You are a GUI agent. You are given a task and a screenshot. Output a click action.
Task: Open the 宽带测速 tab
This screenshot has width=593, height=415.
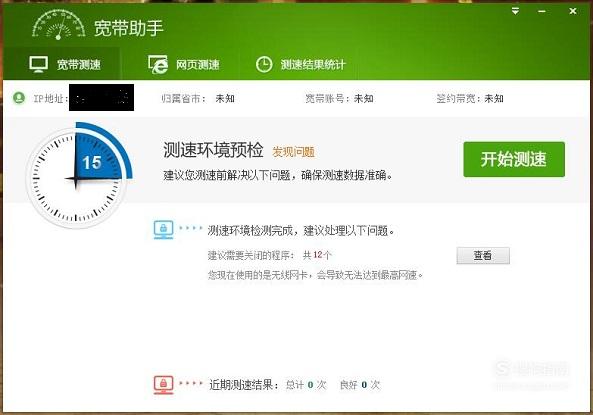62,64
